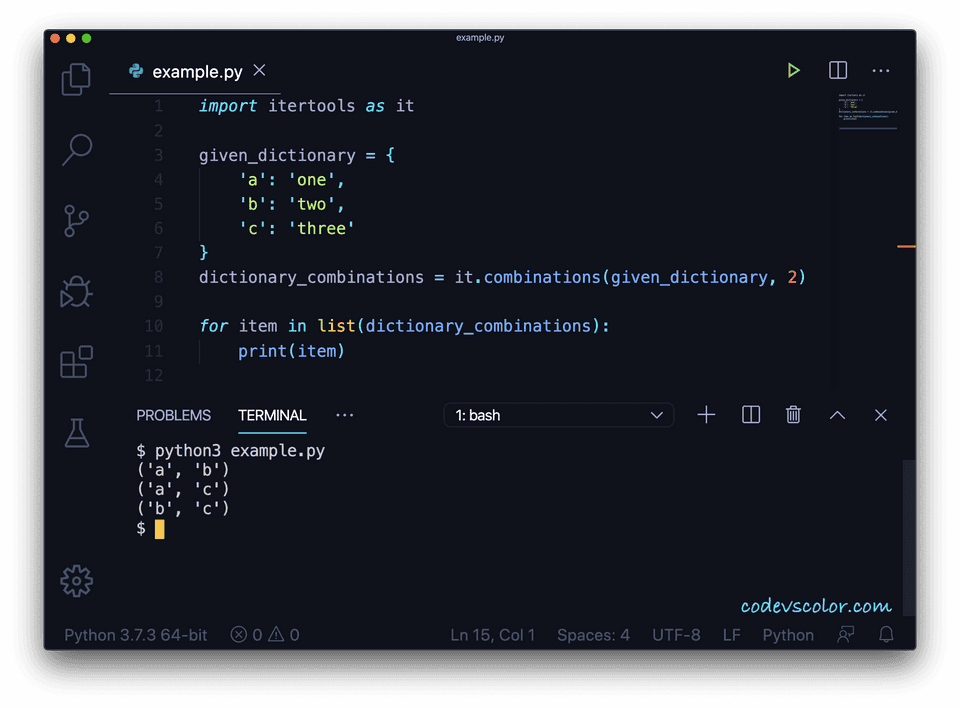Open Settings from the gear icon
960x708 pixels.
[x=76, y=581]
